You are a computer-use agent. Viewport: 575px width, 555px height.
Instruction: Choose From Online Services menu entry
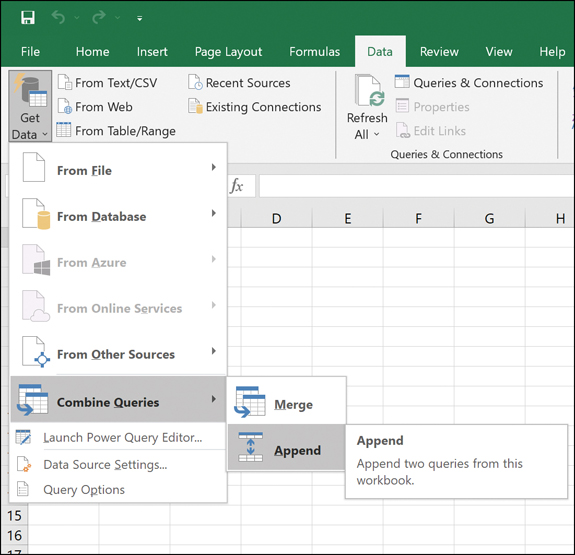pyautogui.click(x=118, y=307)
